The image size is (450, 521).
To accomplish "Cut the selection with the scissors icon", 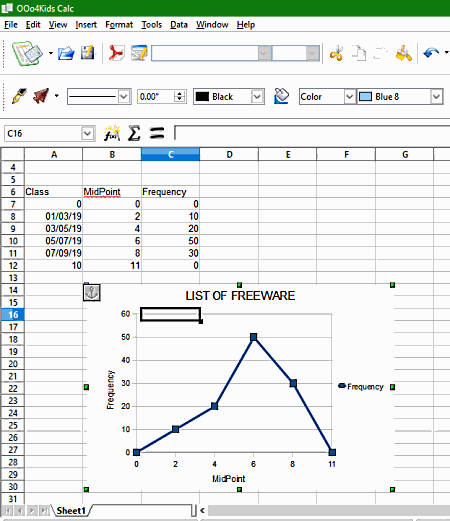I will click(x=336, y=53).
